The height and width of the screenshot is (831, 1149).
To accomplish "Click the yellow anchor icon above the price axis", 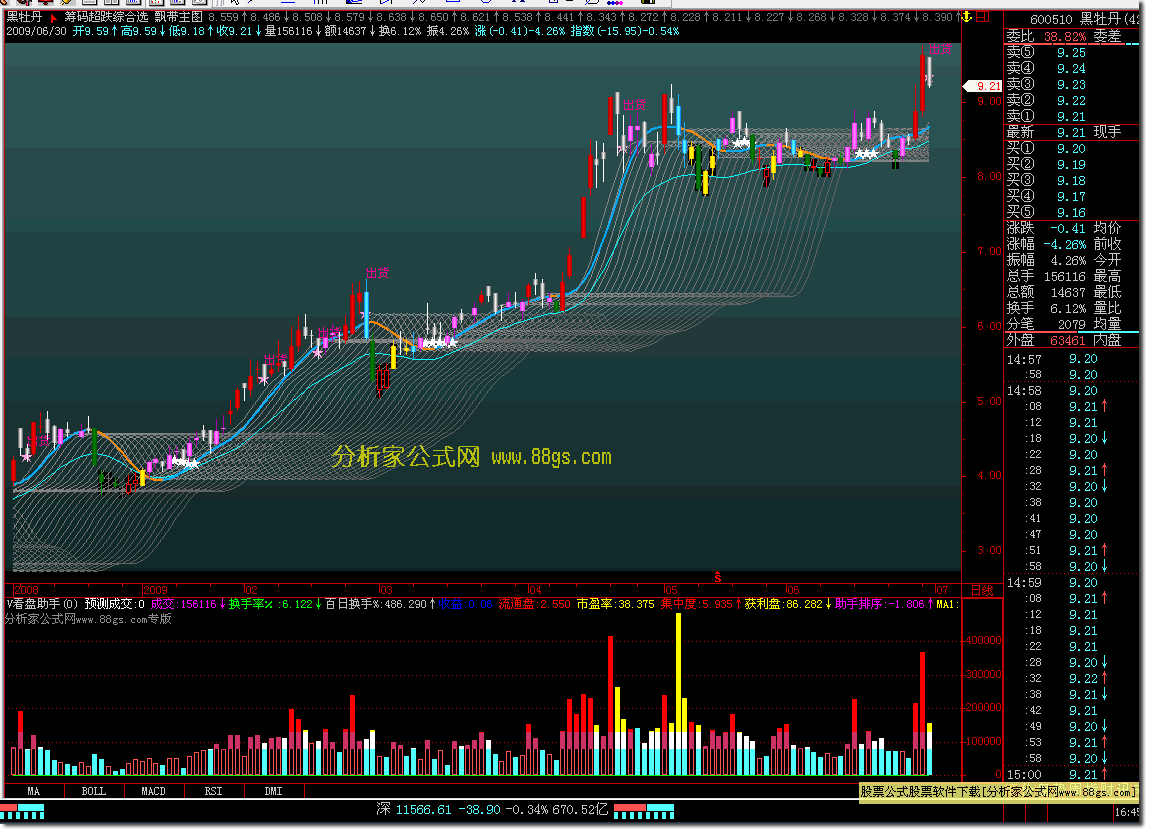I will 966,16.
